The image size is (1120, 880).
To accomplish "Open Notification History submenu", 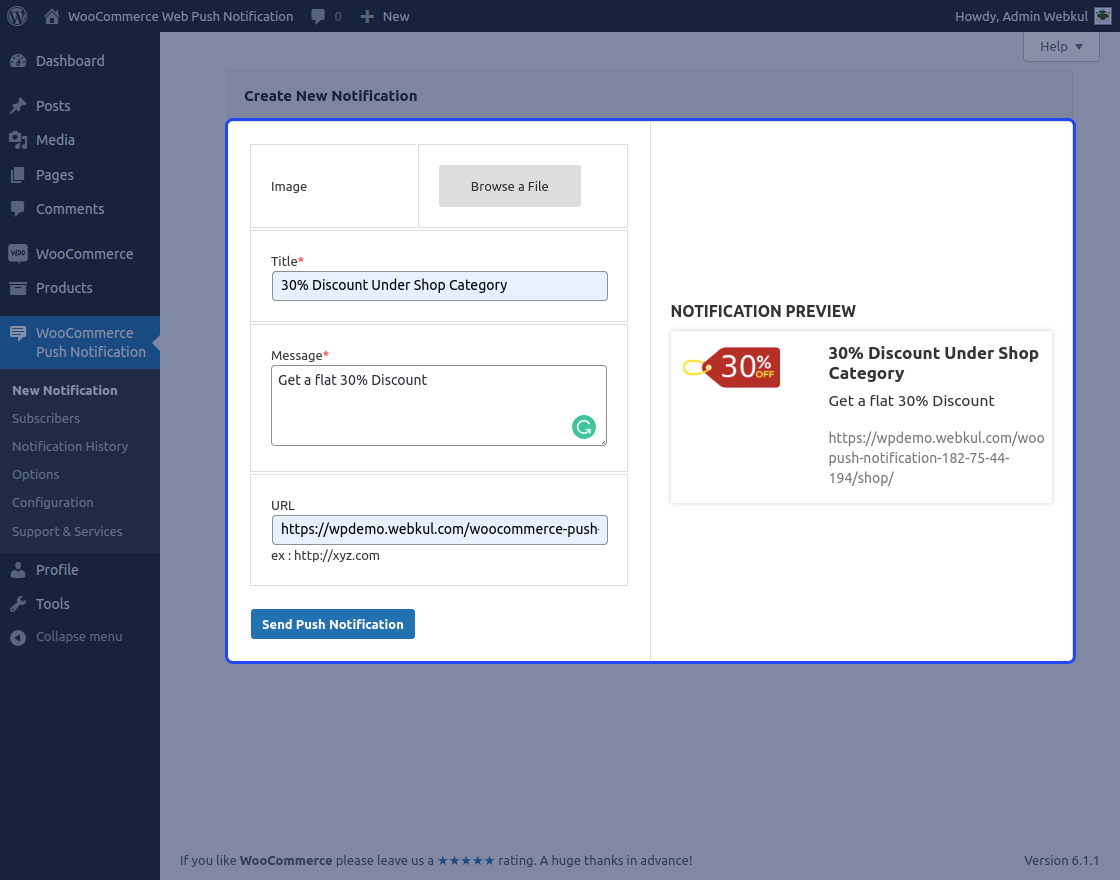I will coord(70,446).
